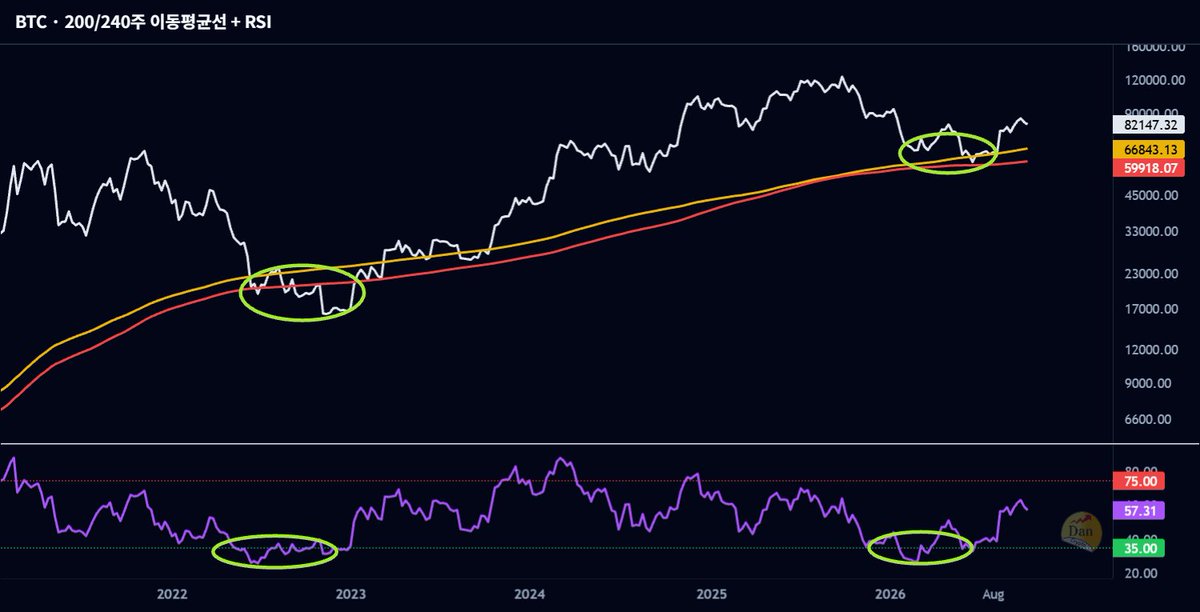Click the RSI 20.00 axis value

1140,574
